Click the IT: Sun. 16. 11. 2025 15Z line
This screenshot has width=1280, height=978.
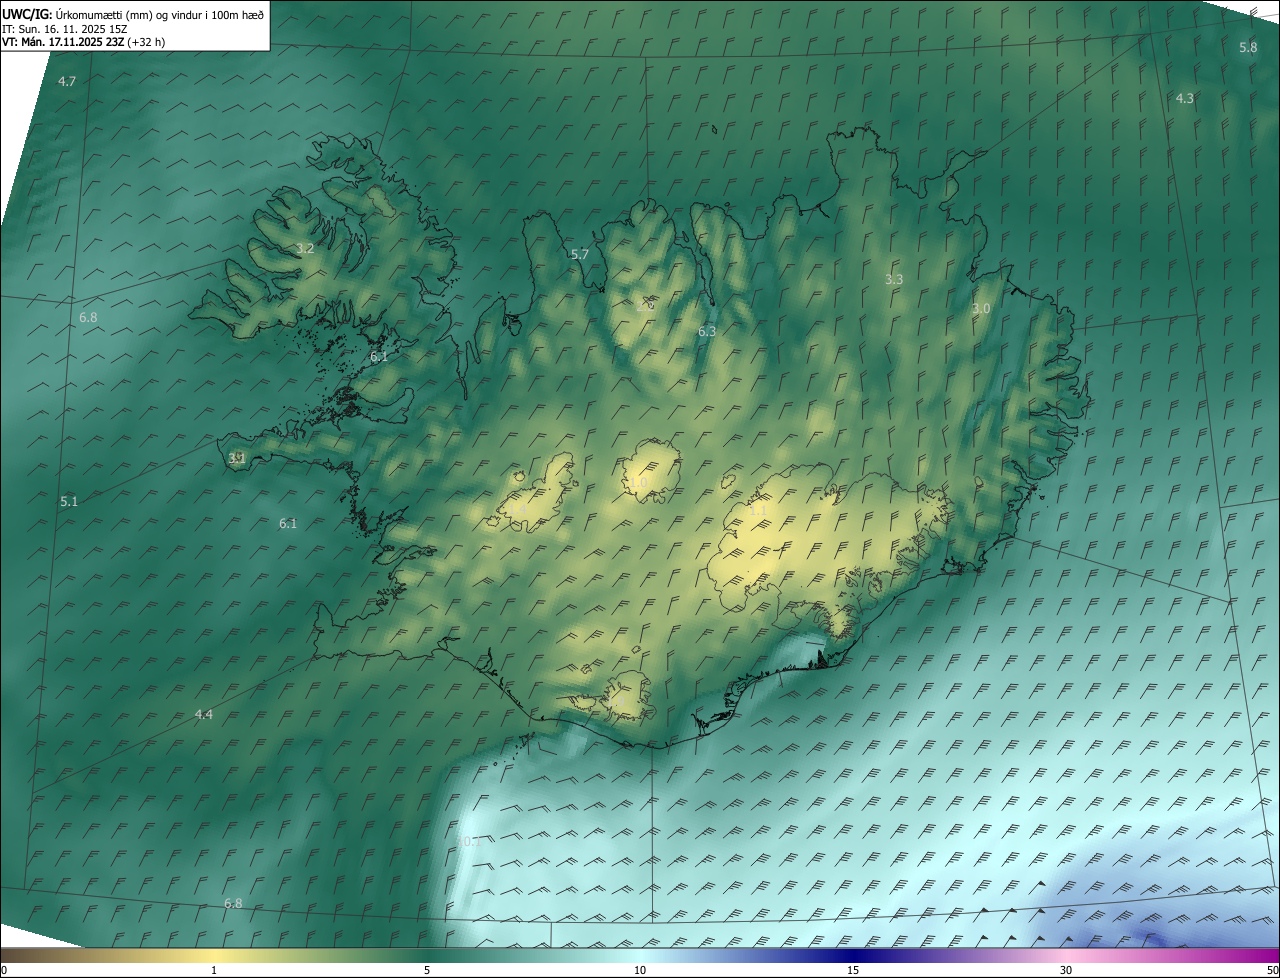(x=65, y=28)
